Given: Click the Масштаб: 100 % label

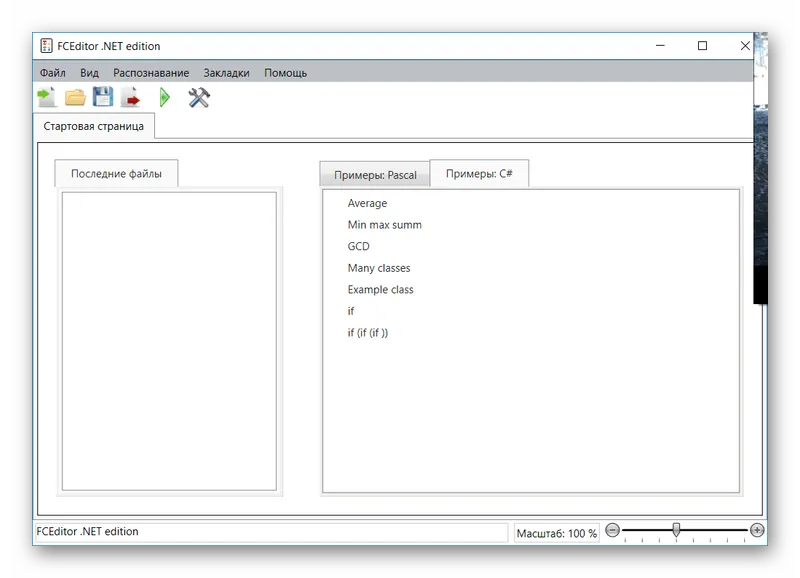Looking at the screenshot, I should coord(557,533).
